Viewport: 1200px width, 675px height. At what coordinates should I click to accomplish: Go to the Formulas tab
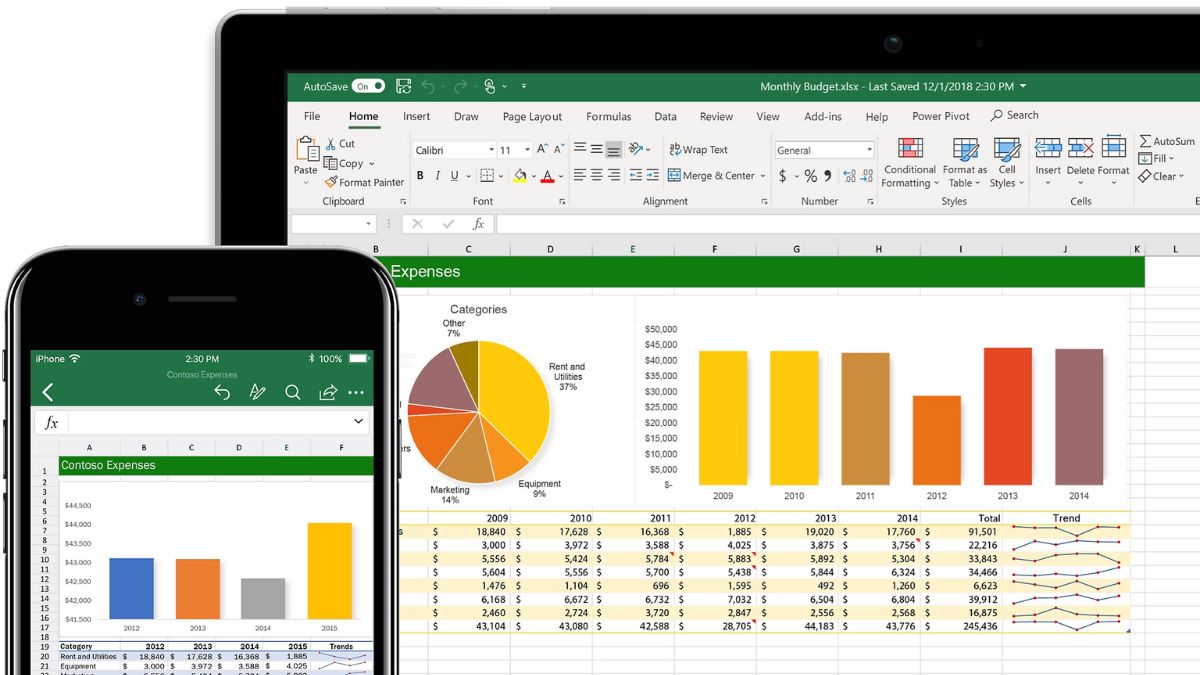[609, 116]
